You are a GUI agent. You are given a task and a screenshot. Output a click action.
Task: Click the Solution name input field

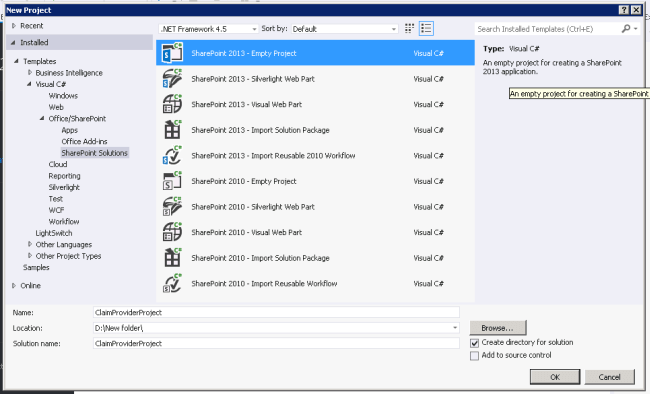(x=276, y=343)
